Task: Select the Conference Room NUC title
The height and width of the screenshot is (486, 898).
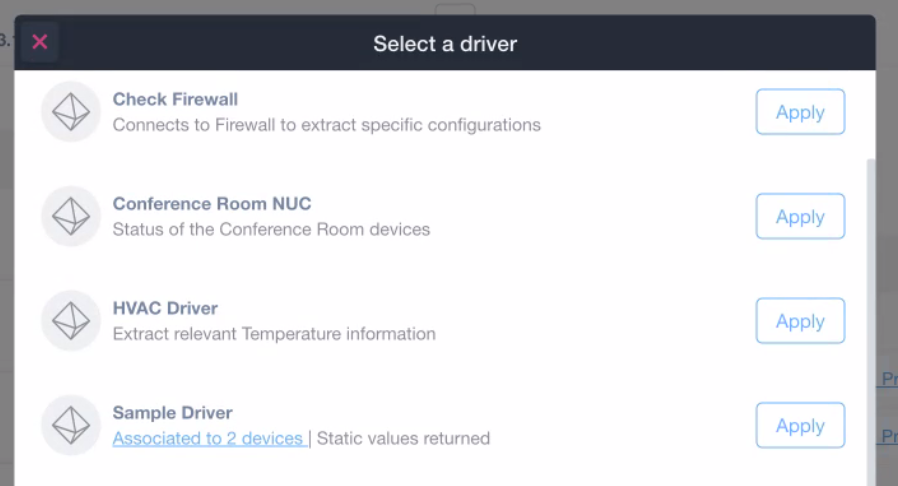Action: click(x=212, y=204)
